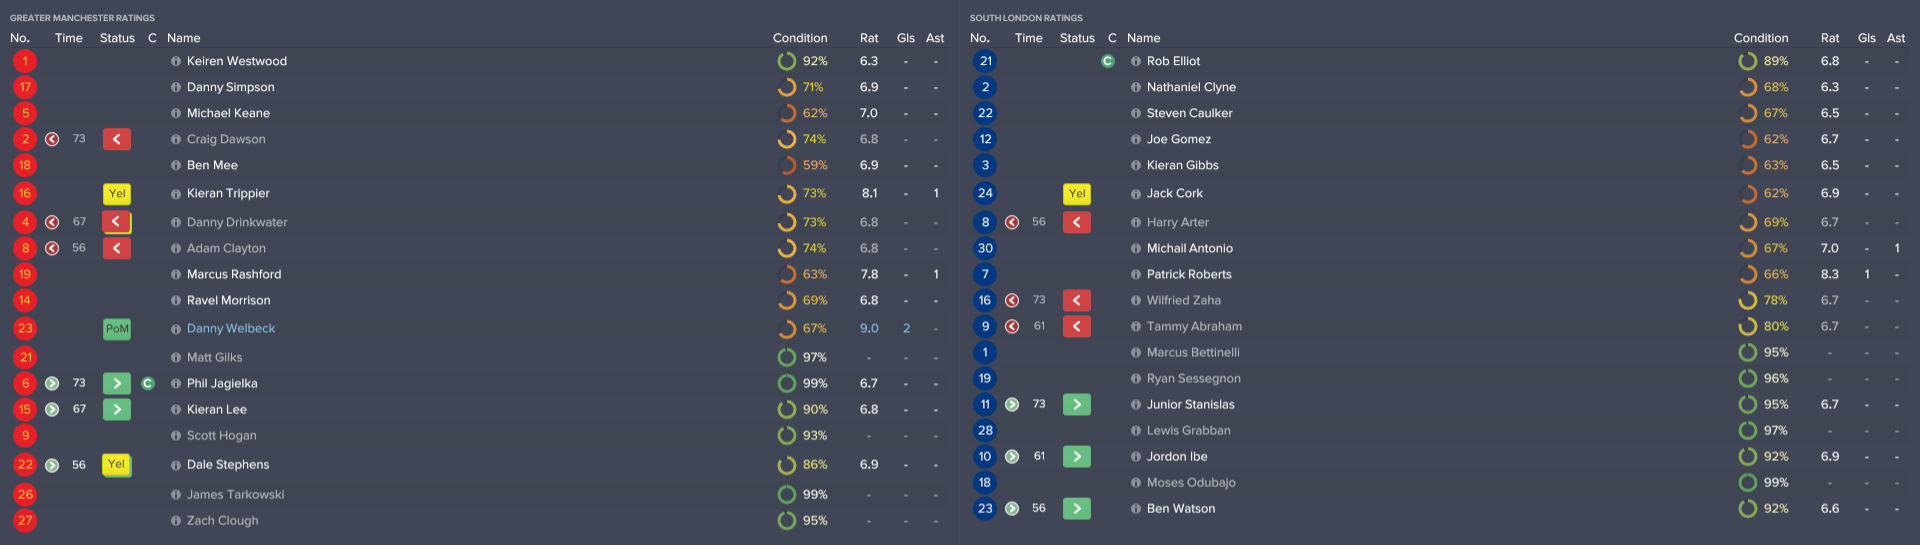1920x545 pixels.
Task: Click the PoM badge for Danny Welbeck
Action: 116,328
